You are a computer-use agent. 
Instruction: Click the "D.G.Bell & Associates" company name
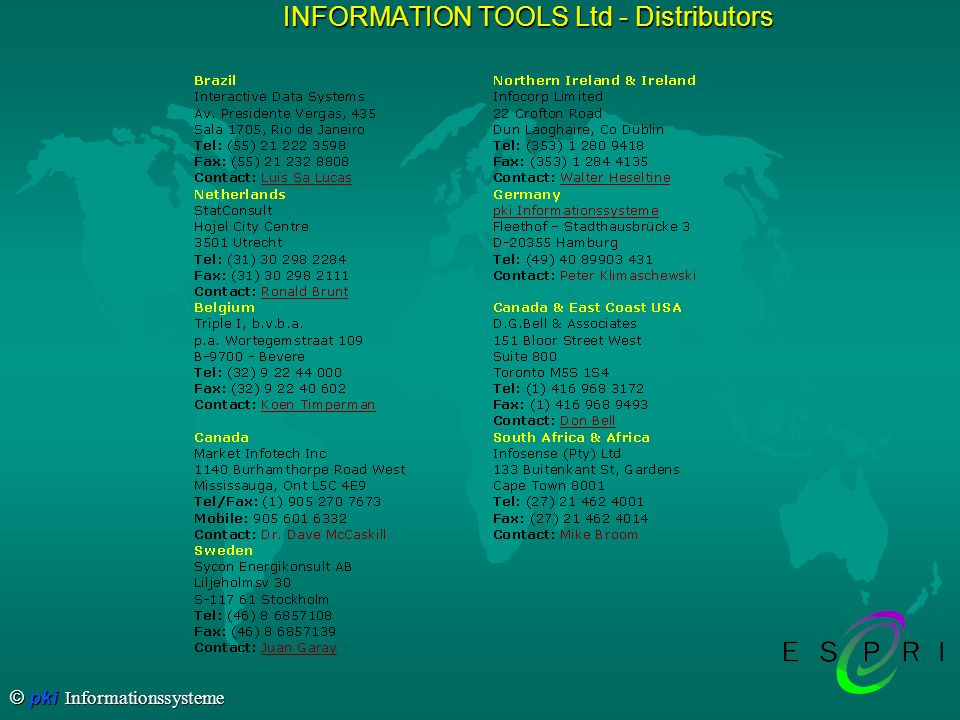pyautogui.click(x=564, y=324)
